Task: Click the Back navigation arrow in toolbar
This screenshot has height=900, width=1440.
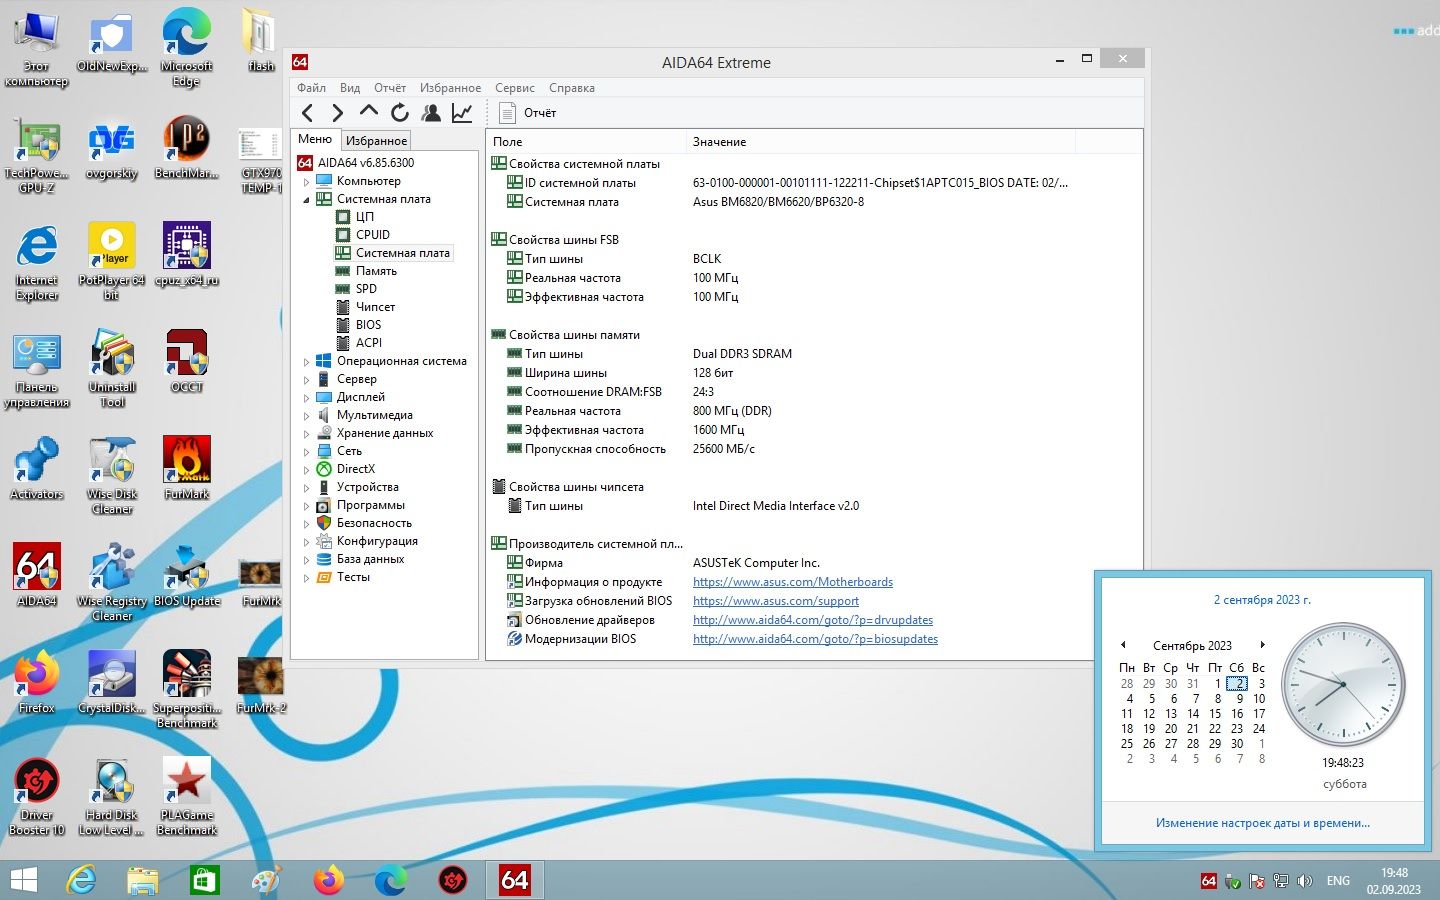Action: coord(308,113)
